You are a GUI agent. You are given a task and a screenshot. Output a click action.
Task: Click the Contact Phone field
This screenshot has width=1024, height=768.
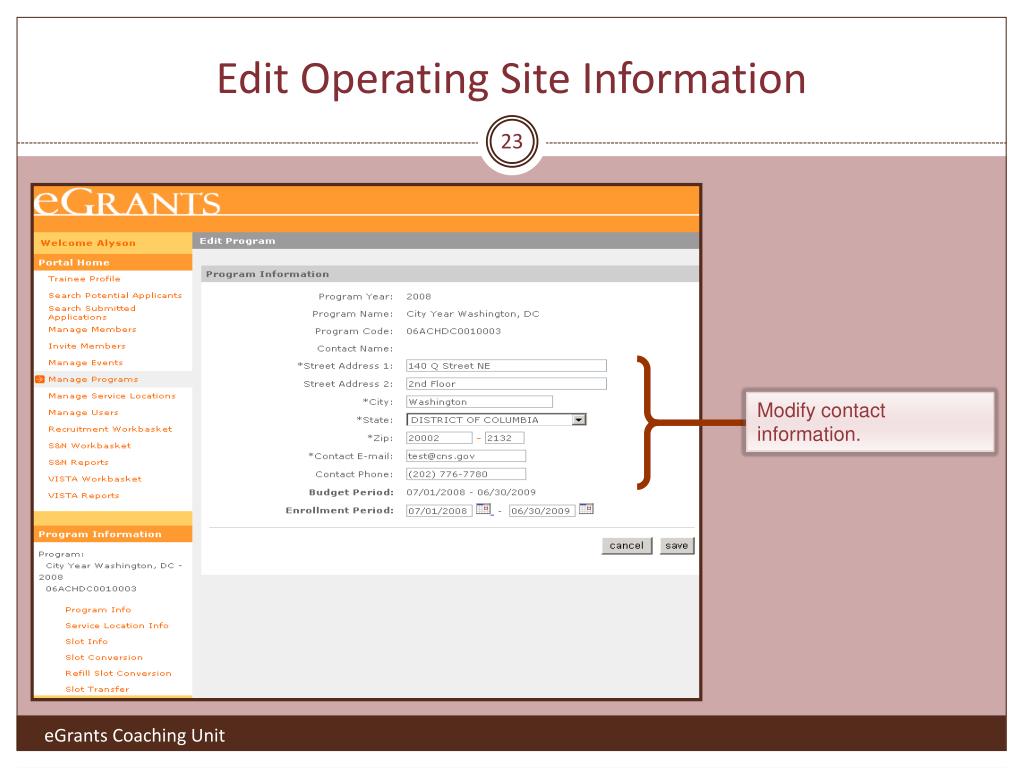[466, 474]
